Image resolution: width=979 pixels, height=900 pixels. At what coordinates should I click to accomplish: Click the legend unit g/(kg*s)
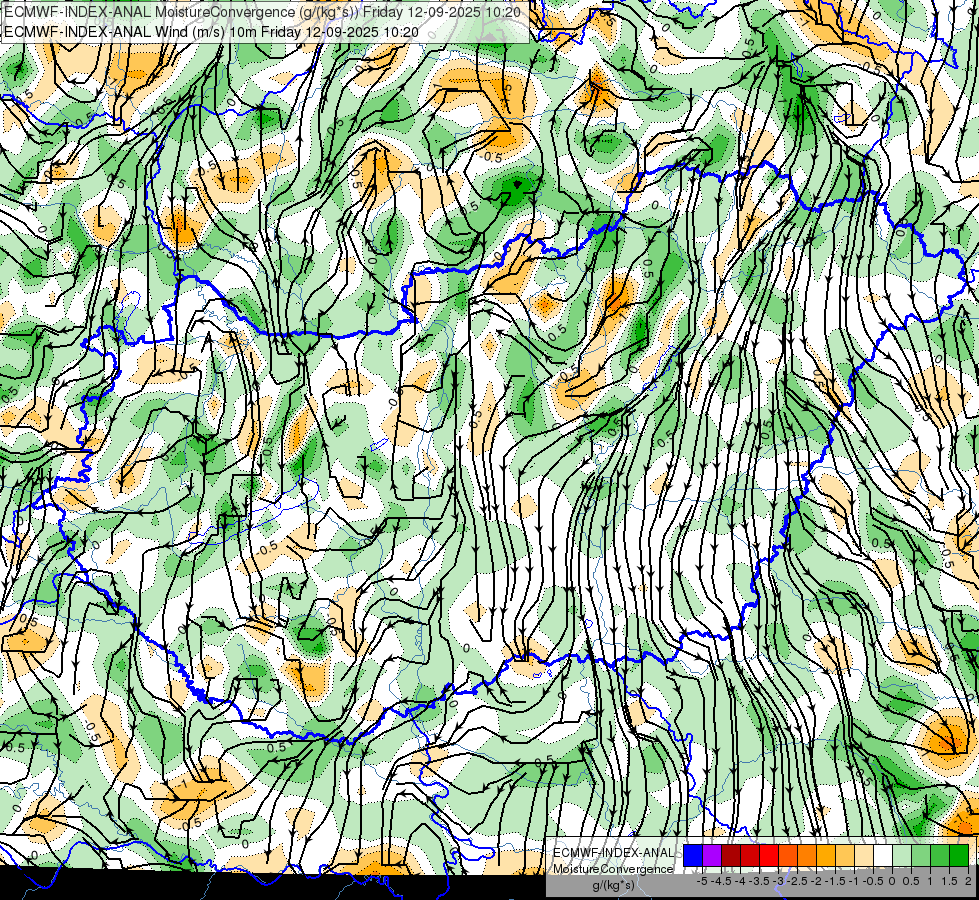coord(613,885)
